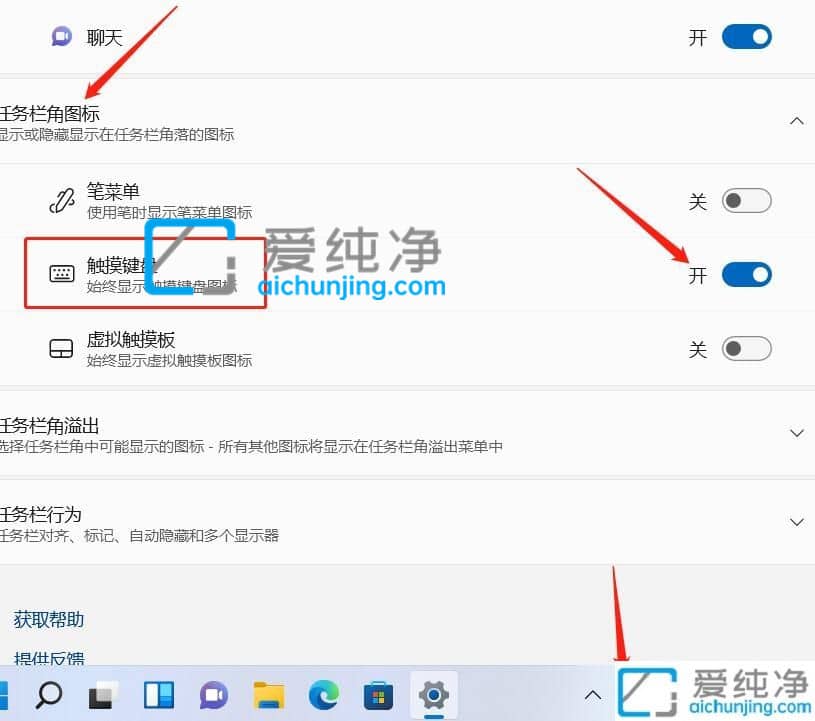Open the Settings gear on the taskbar
Screen dimensions: 815x721
(x=434, y=694)
